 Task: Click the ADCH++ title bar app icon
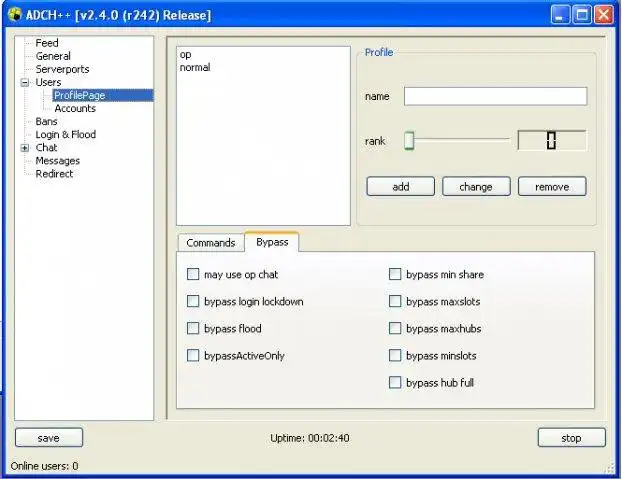coord(14,15)
